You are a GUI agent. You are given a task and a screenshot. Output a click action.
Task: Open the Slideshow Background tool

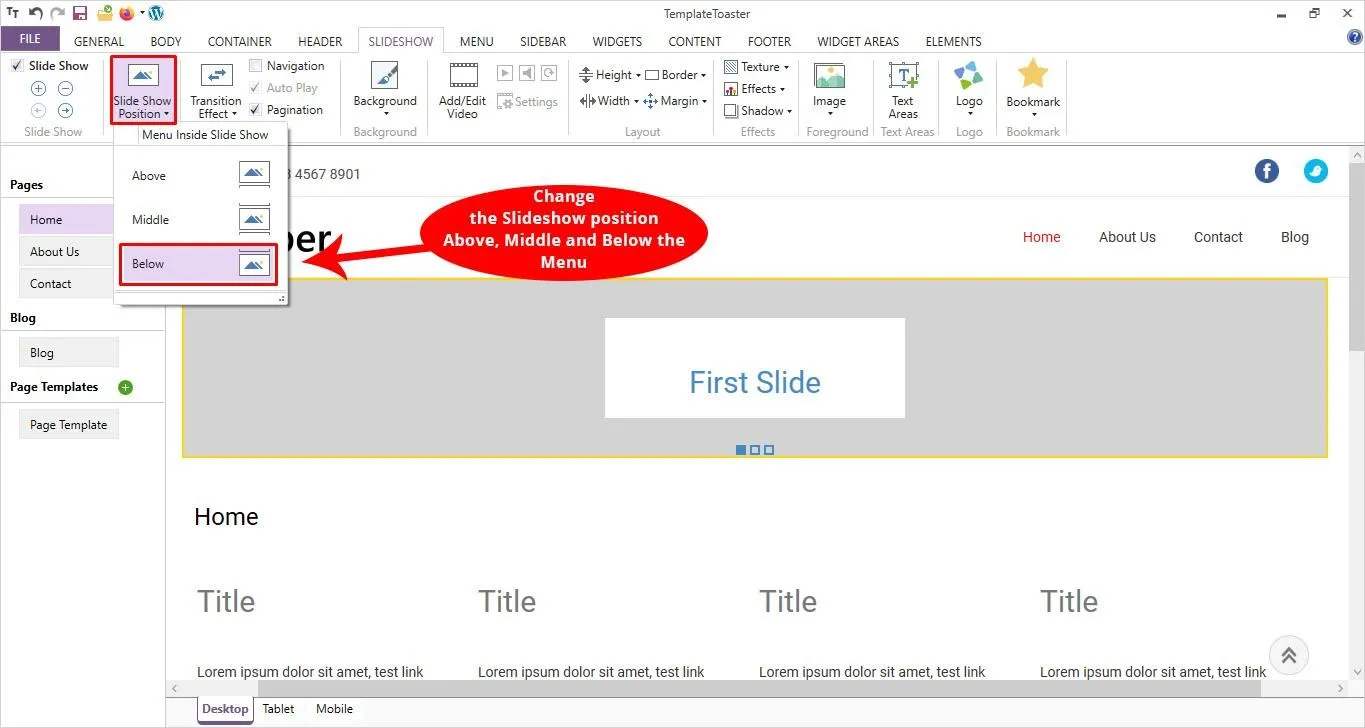tap(385, 77)
